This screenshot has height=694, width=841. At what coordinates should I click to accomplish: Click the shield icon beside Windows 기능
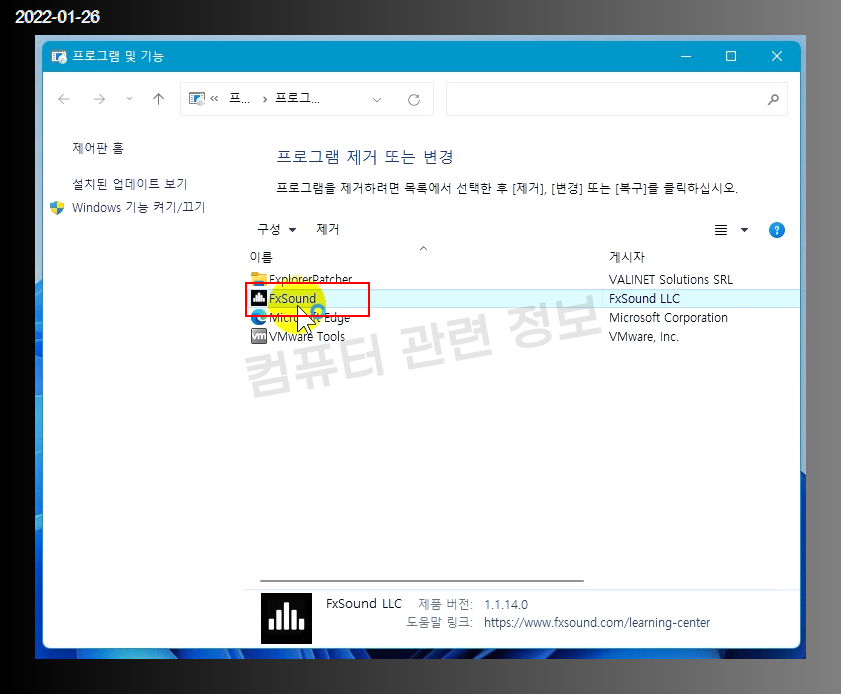[x=57, y=208]
